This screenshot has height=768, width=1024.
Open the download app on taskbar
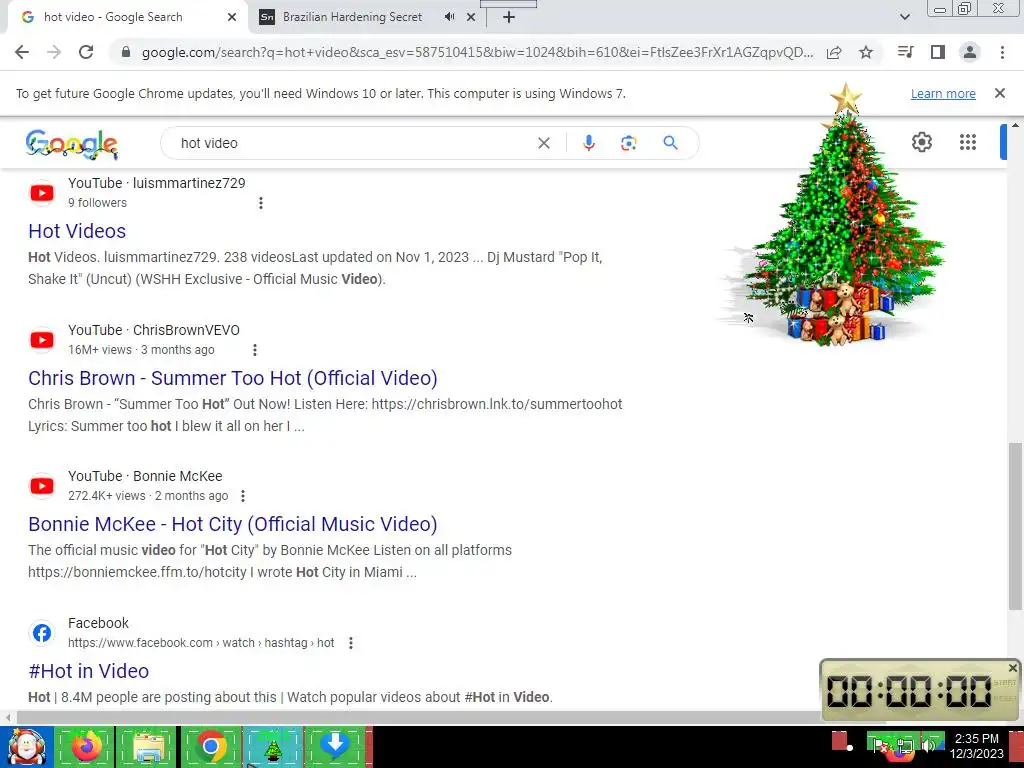pyautogui.click(x=335, y=746)
